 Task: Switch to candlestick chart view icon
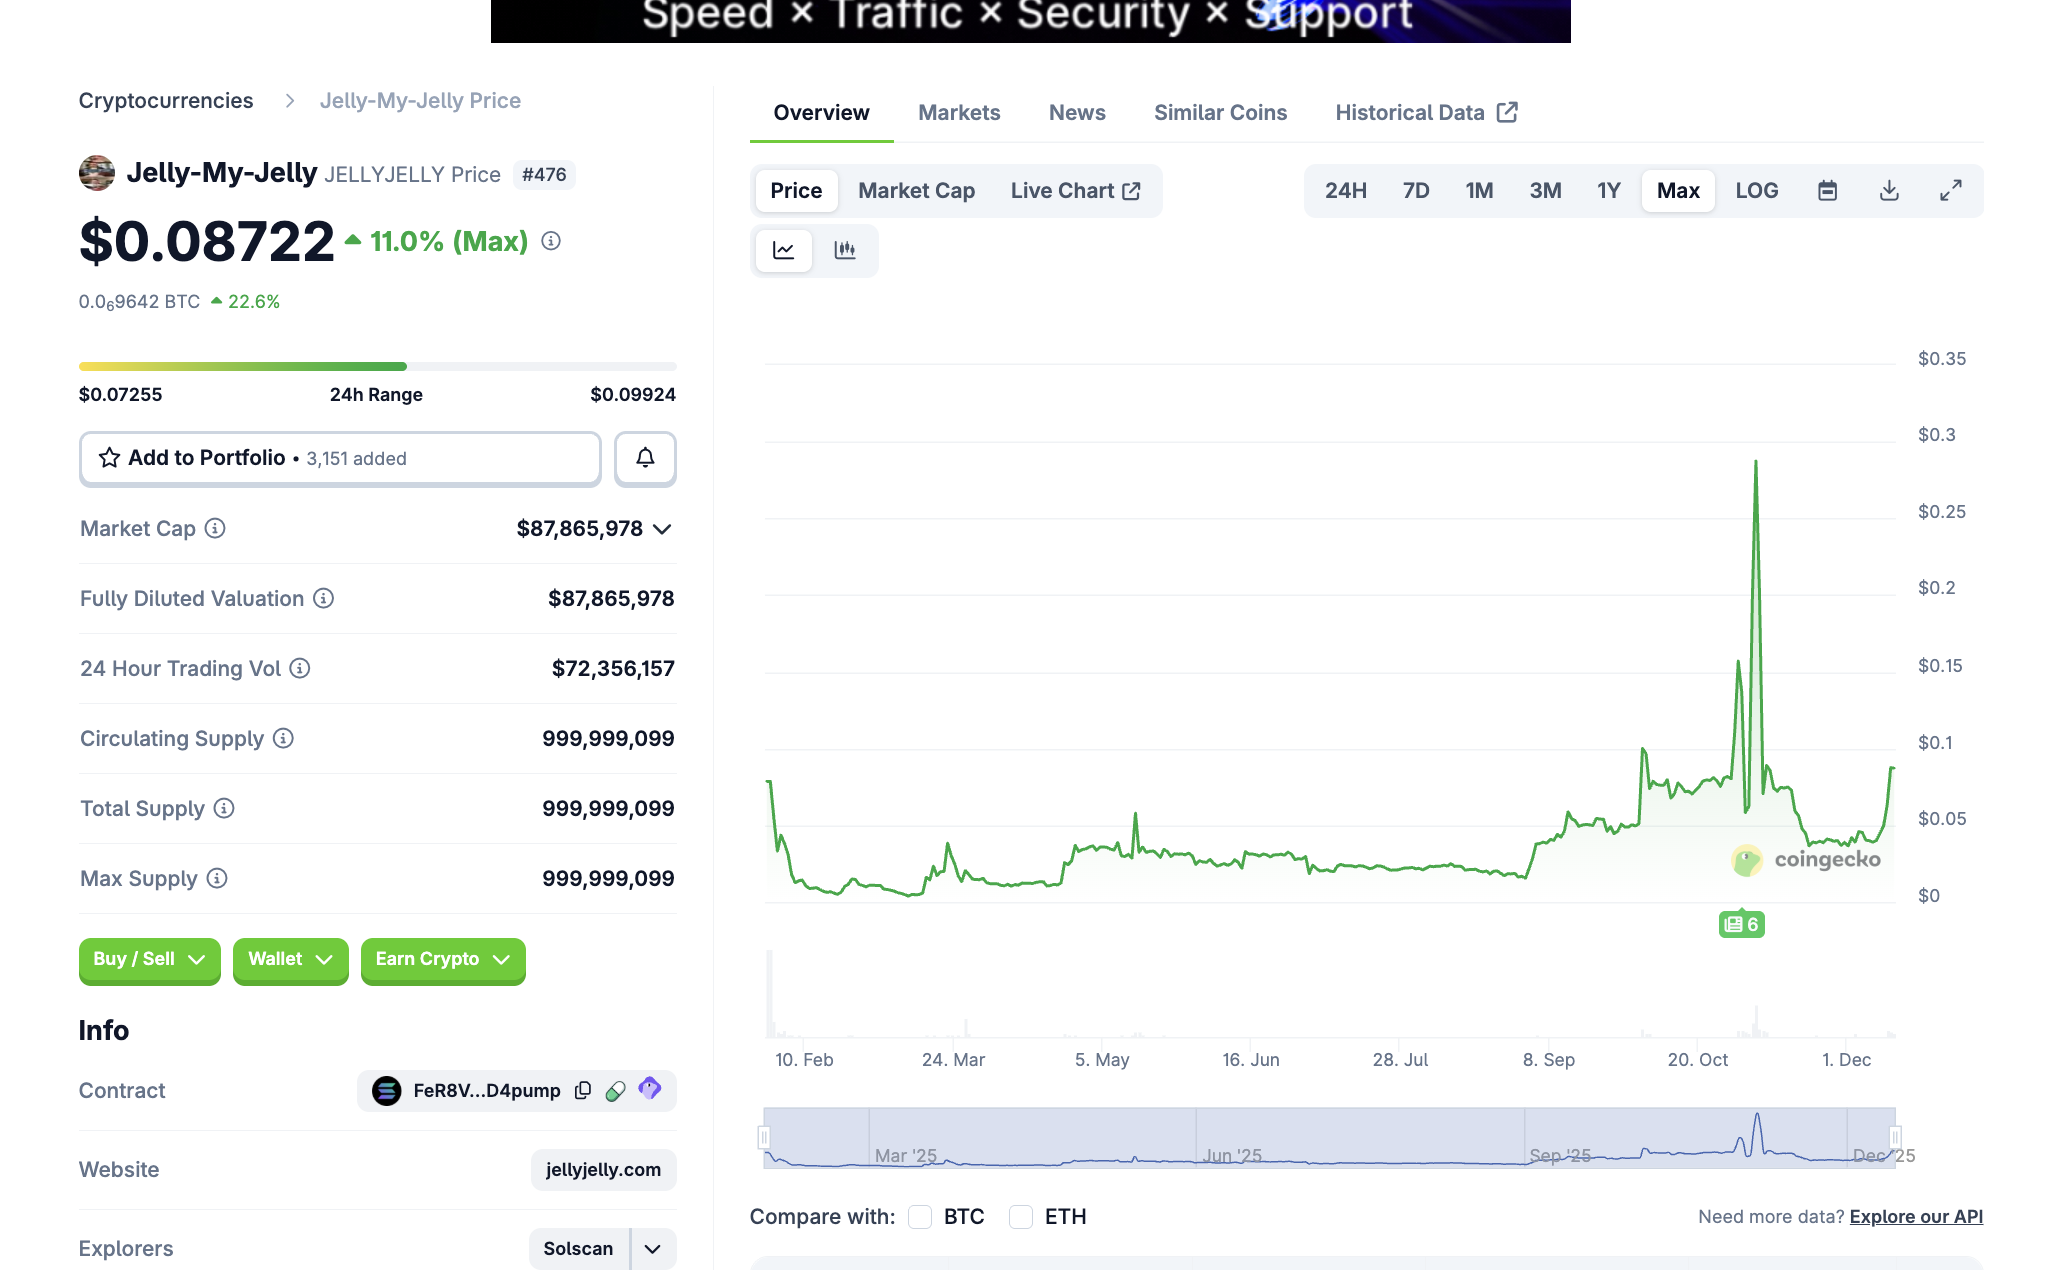click(845, 250)
